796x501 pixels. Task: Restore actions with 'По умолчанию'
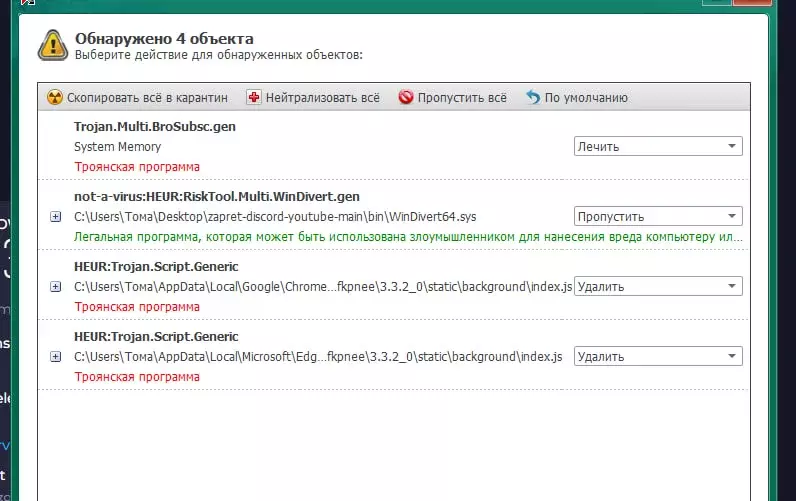577,97
